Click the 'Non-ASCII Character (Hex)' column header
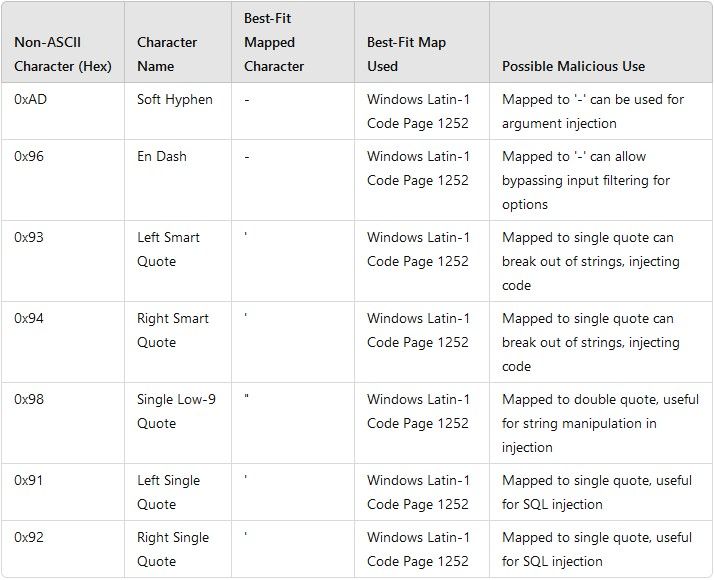 63,54
